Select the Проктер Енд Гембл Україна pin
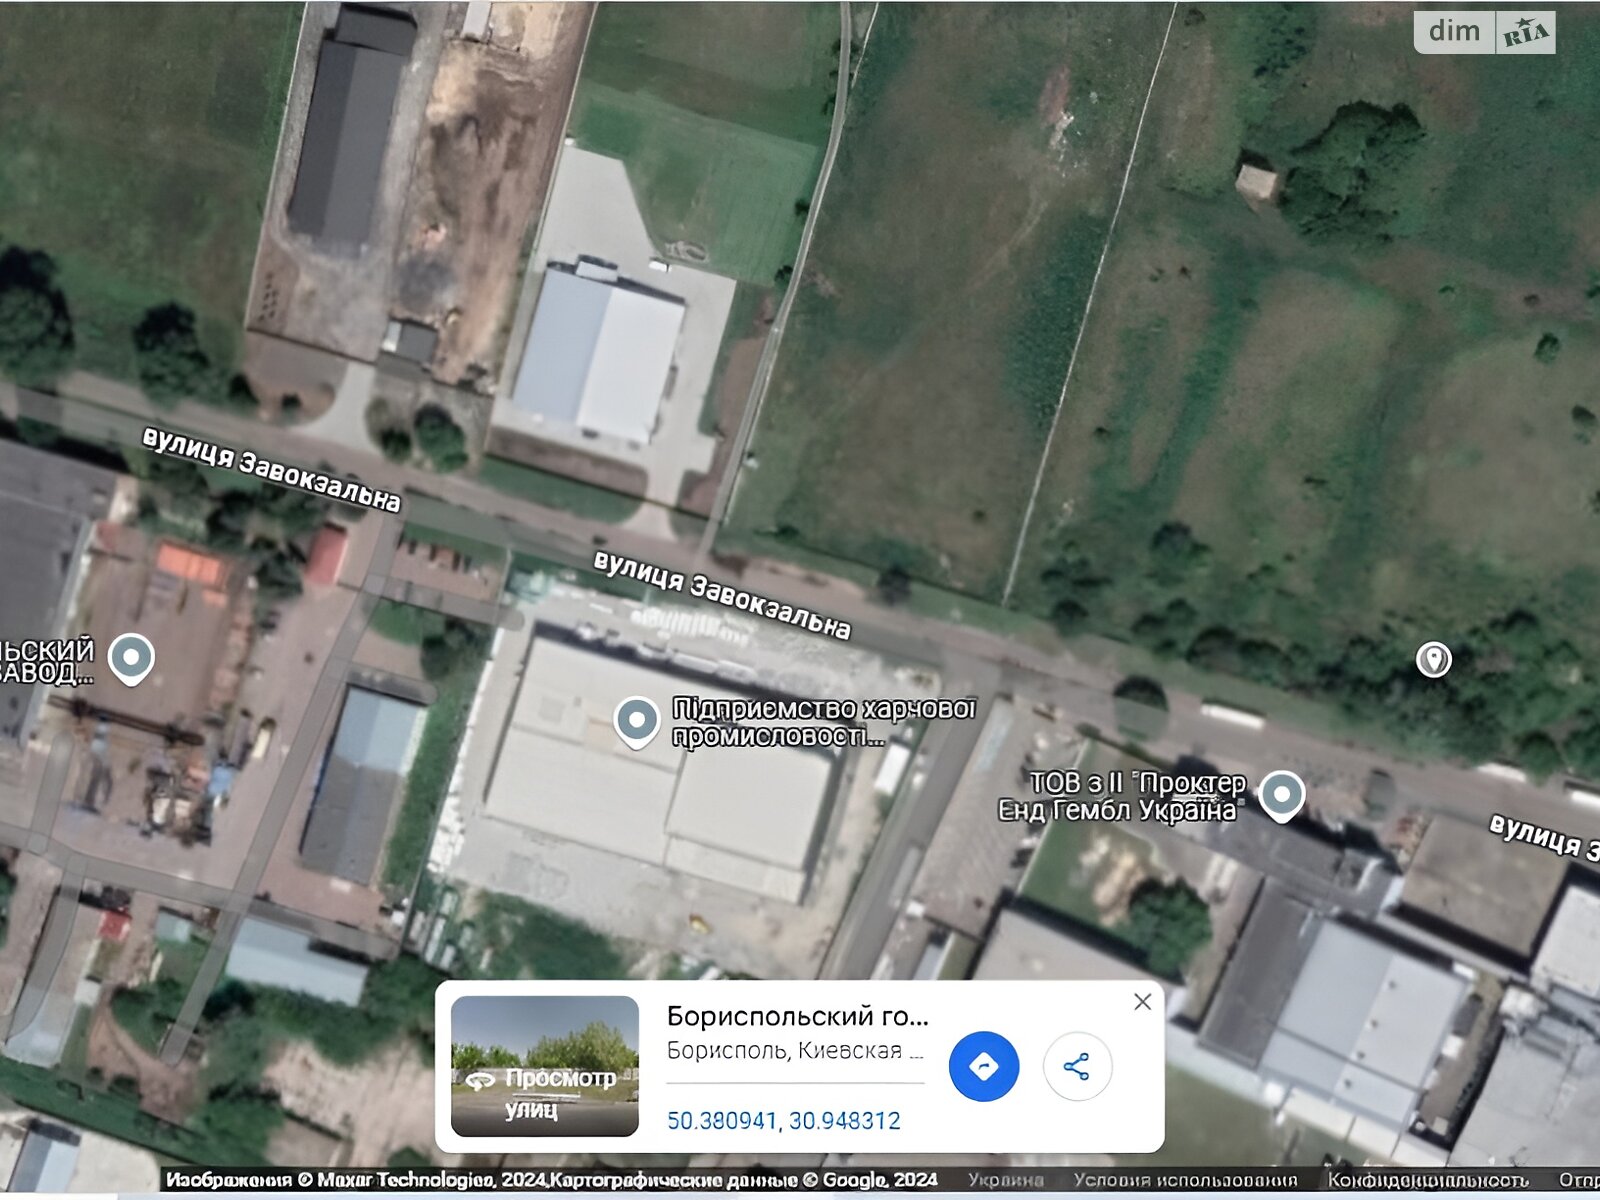This screenshot has height=1200, width=1600. click(x=1281, y=796)
